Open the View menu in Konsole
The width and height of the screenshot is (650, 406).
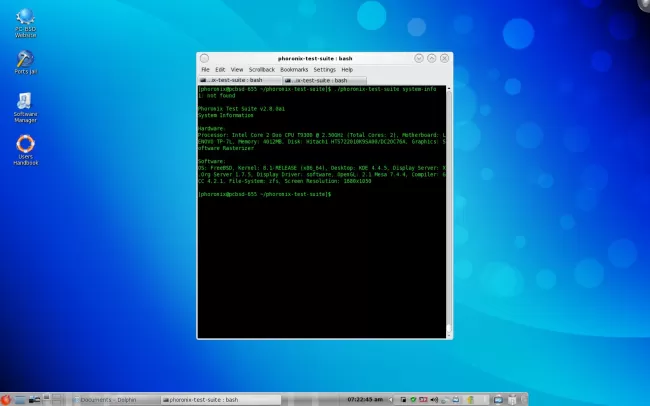pos(237,70)
